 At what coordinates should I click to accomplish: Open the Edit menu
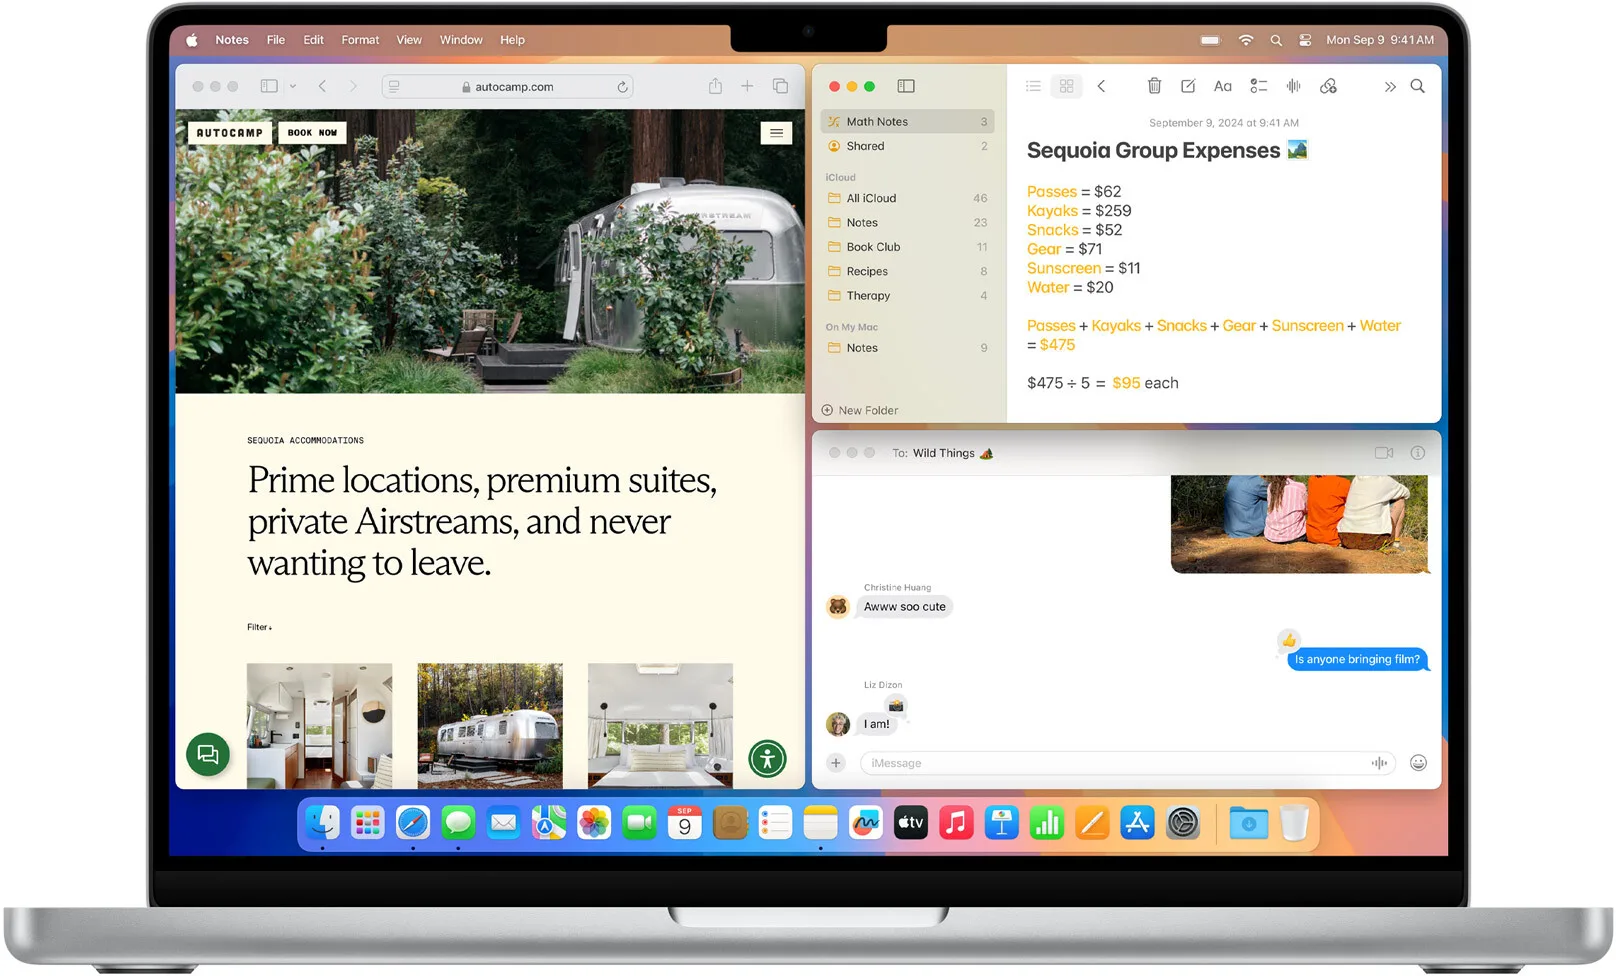(314, 40)
